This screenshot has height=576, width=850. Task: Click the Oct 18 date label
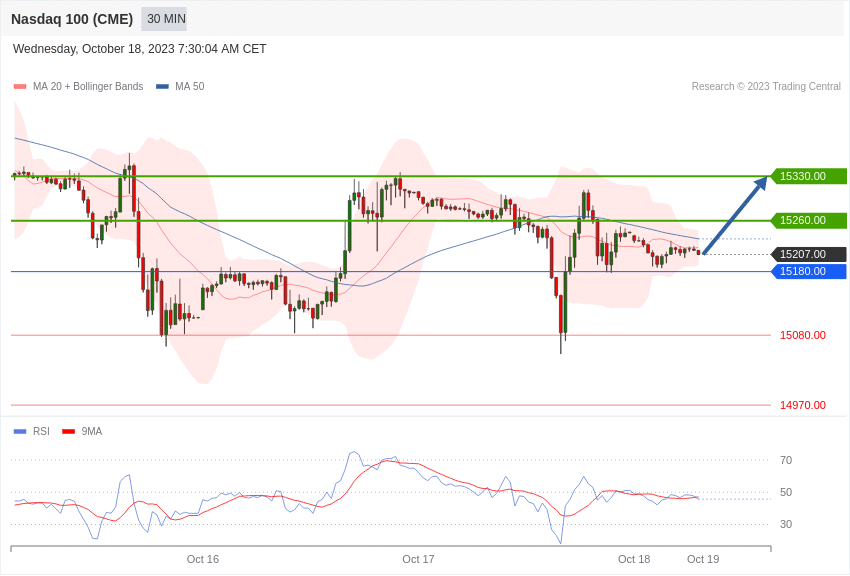tap(634, 559)
